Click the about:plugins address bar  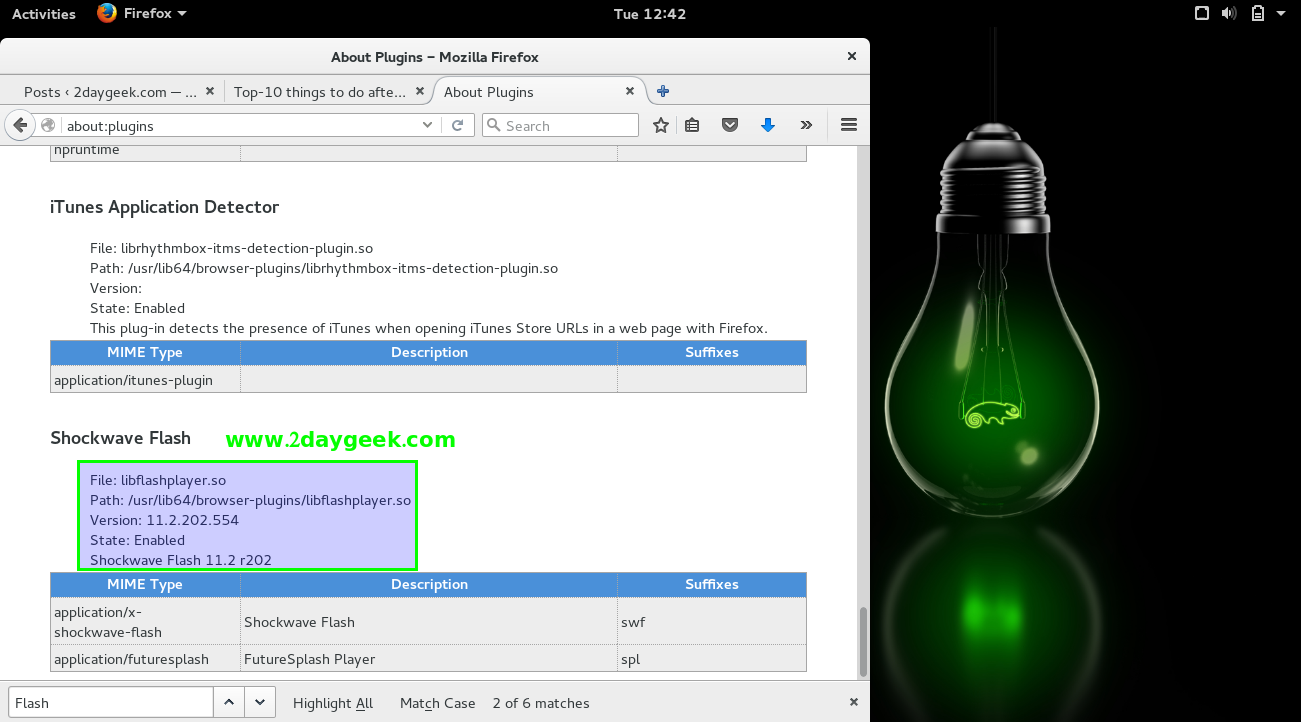(240, 126)
